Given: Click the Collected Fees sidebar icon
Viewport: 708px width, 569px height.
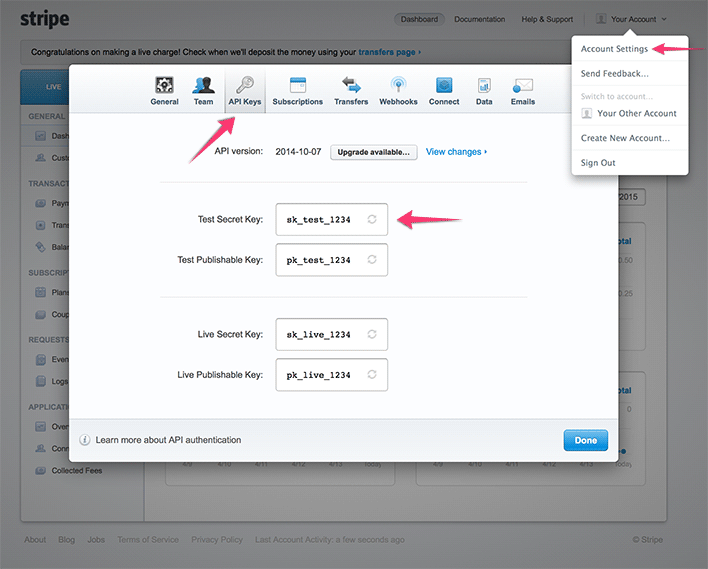Looking at the screenshot, I should point(41,471).
